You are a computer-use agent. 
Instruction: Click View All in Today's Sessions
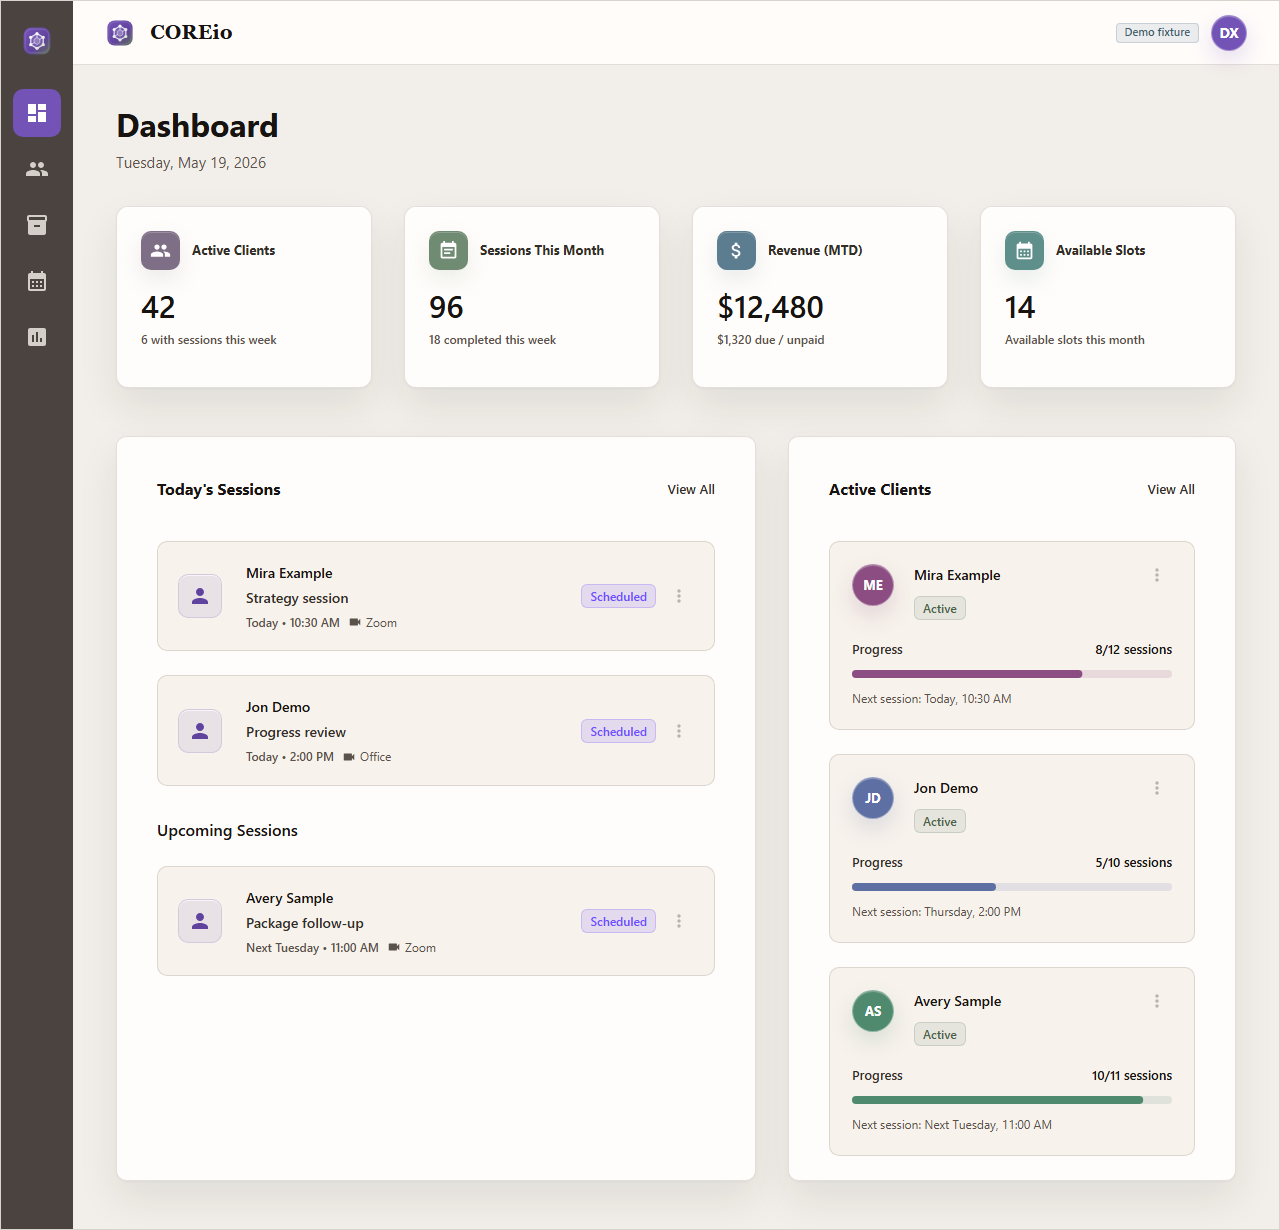[x=691, y=489]
